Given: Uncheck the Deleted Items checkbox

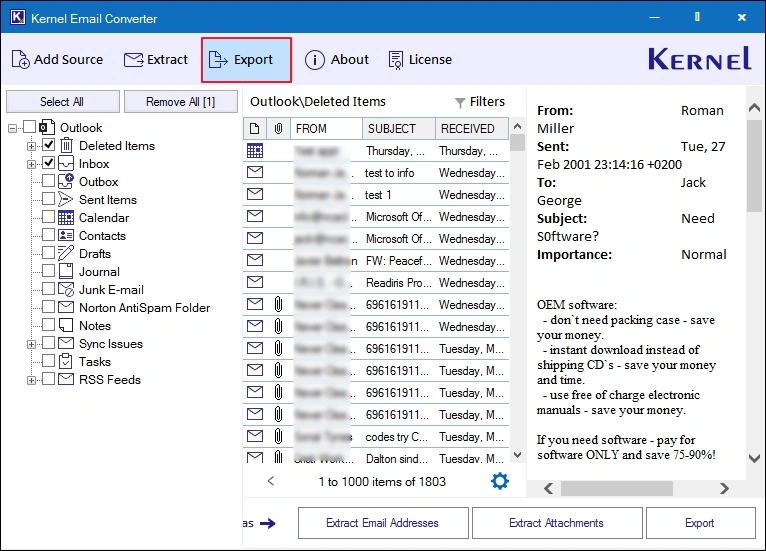Looking at the screenshot, I should click(x=48, y=145).
